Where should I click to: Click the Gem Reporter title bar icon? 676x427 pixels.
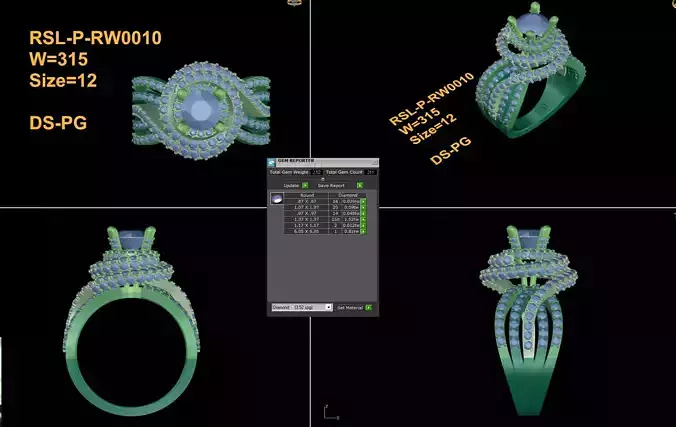coord(271,163)
